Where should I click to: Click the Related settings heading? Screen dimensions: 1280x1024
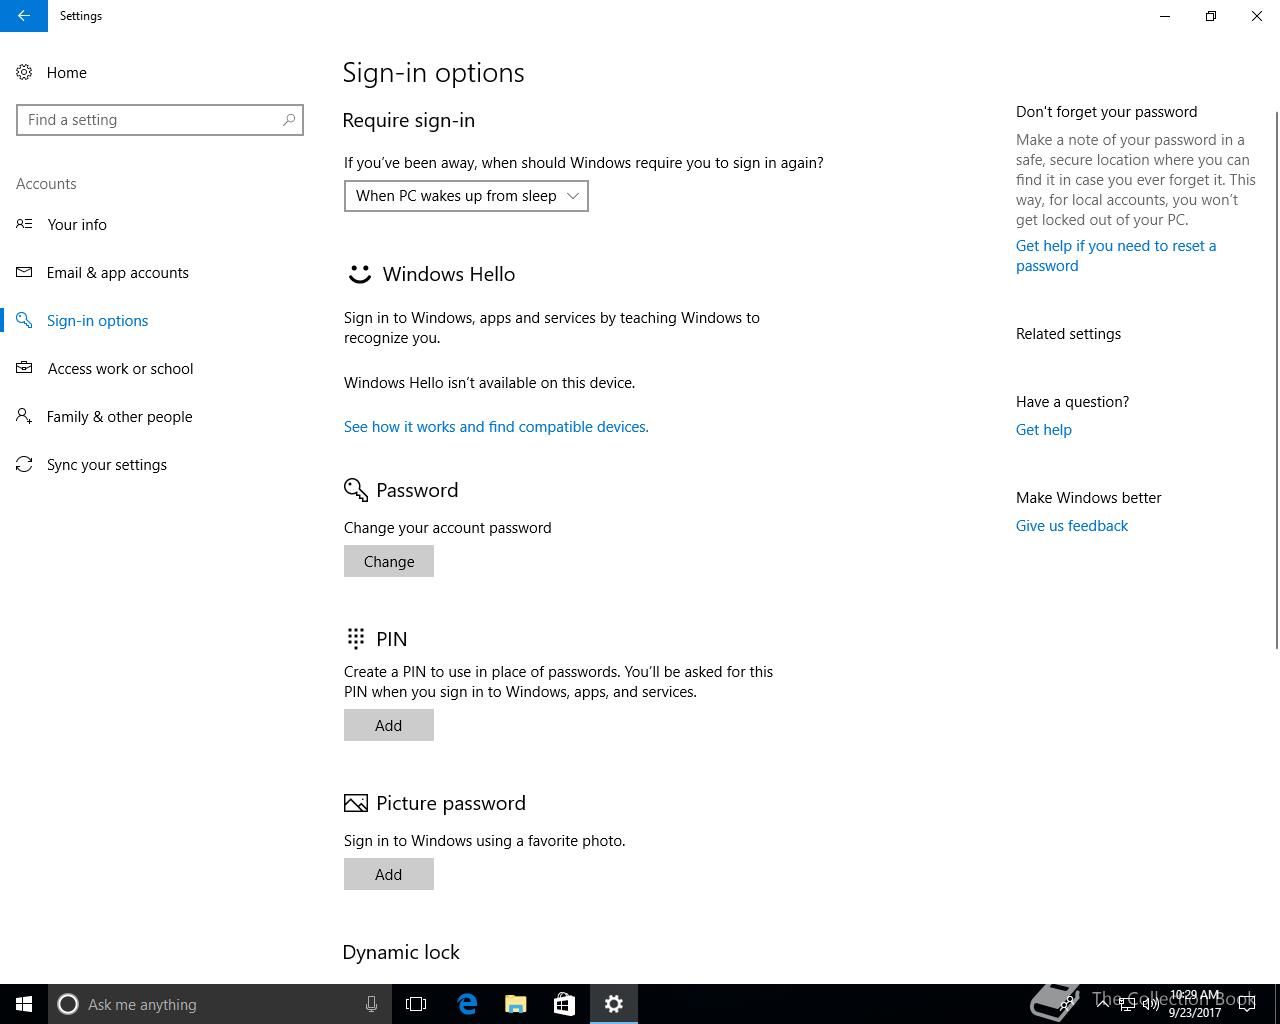(1068, 334)
